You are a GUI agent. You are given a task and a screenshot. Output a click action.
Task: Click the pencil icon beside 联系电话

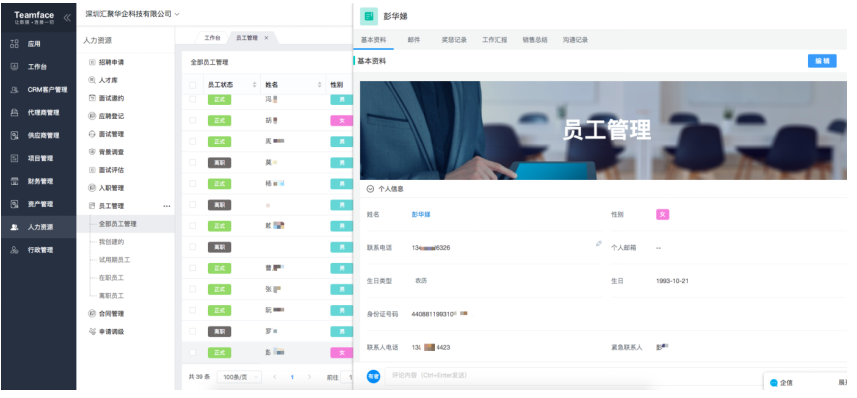click(x=598, y=243)
